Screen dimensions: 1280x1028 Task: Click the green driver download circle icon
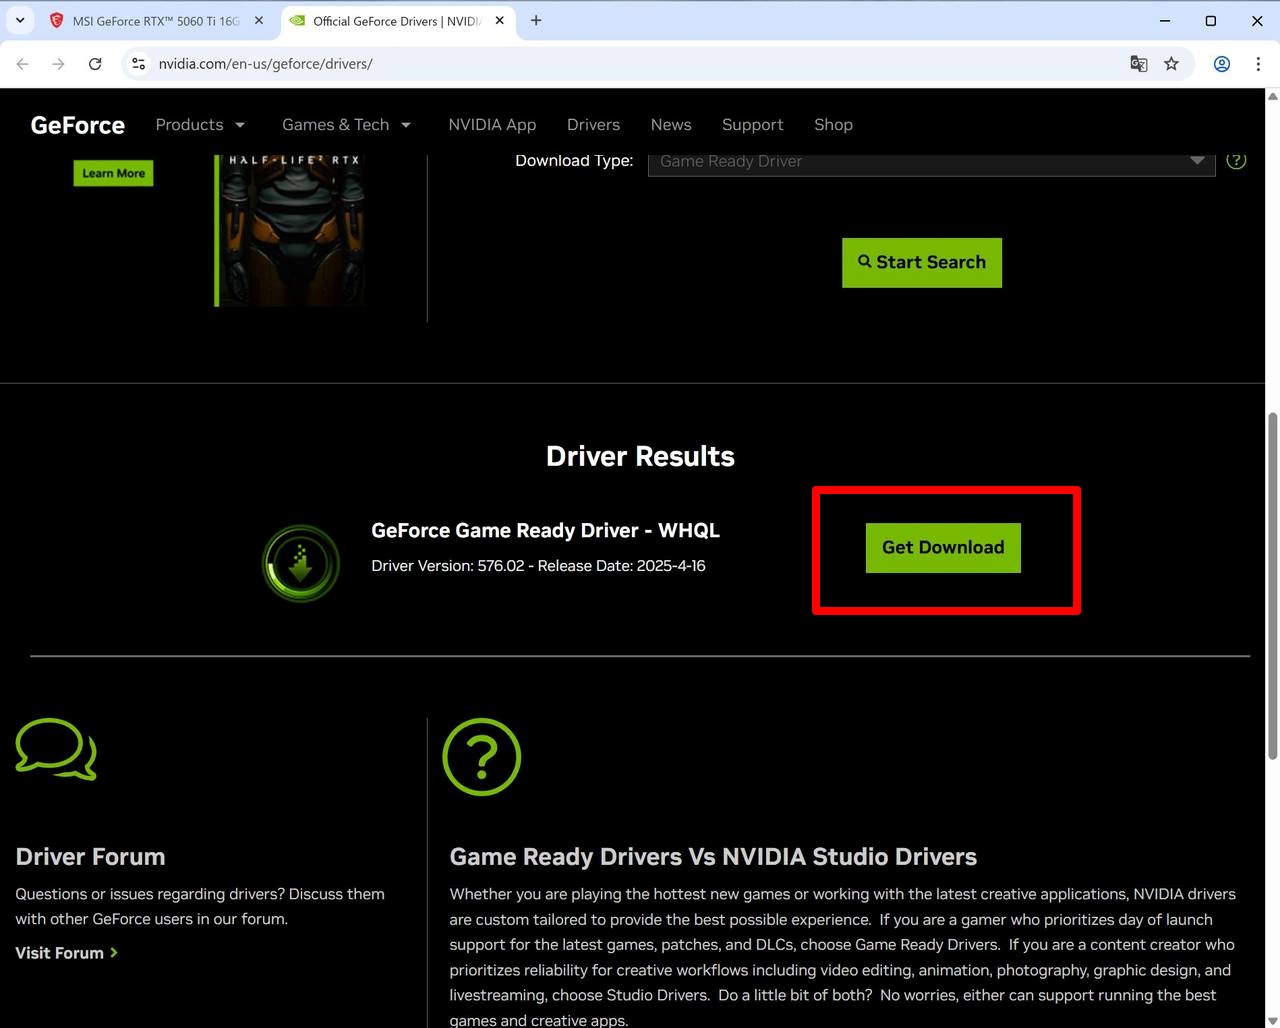(x=301, y=563)
